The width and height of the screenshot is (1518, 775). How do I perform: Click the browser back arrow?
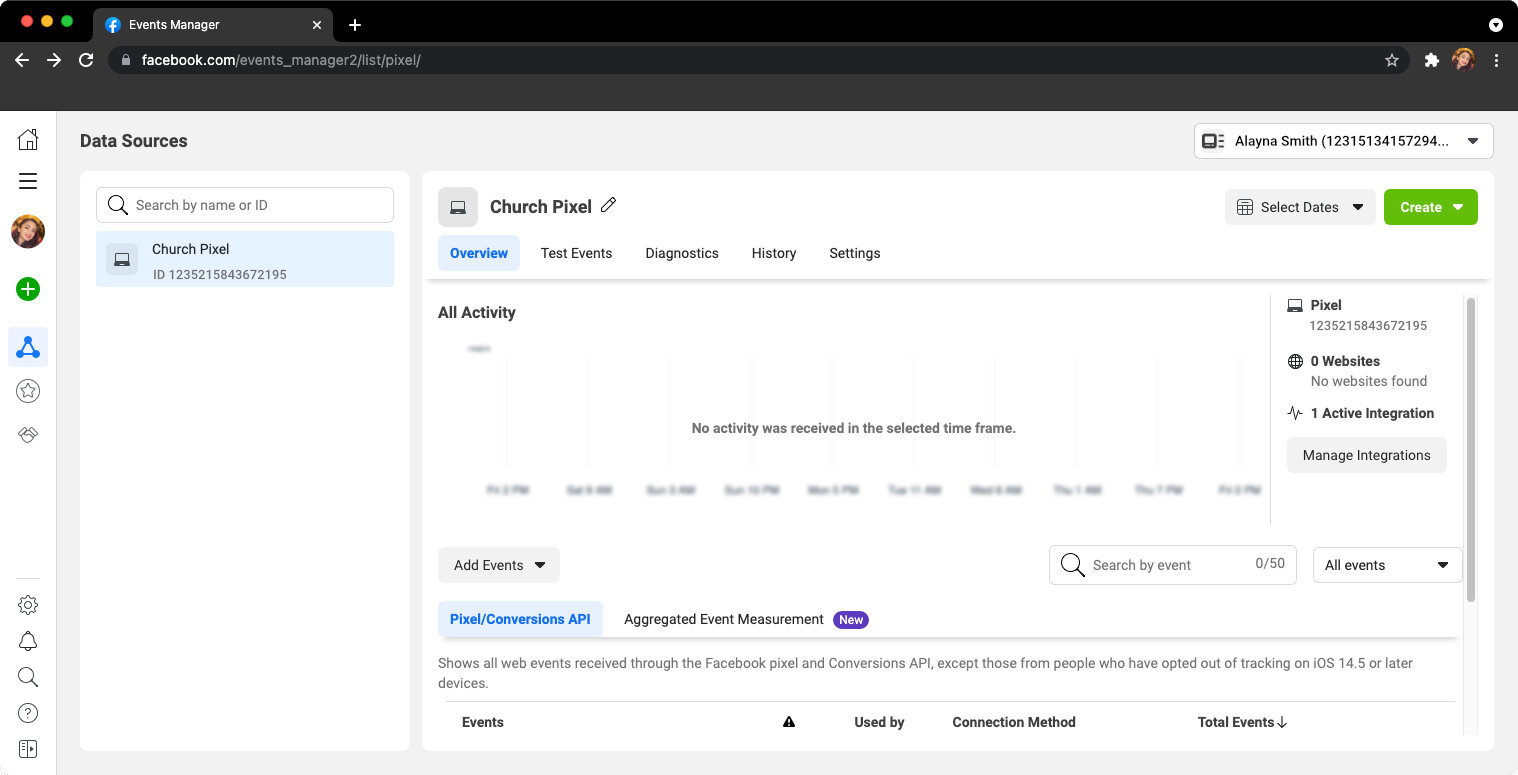(x=22, y=60)
